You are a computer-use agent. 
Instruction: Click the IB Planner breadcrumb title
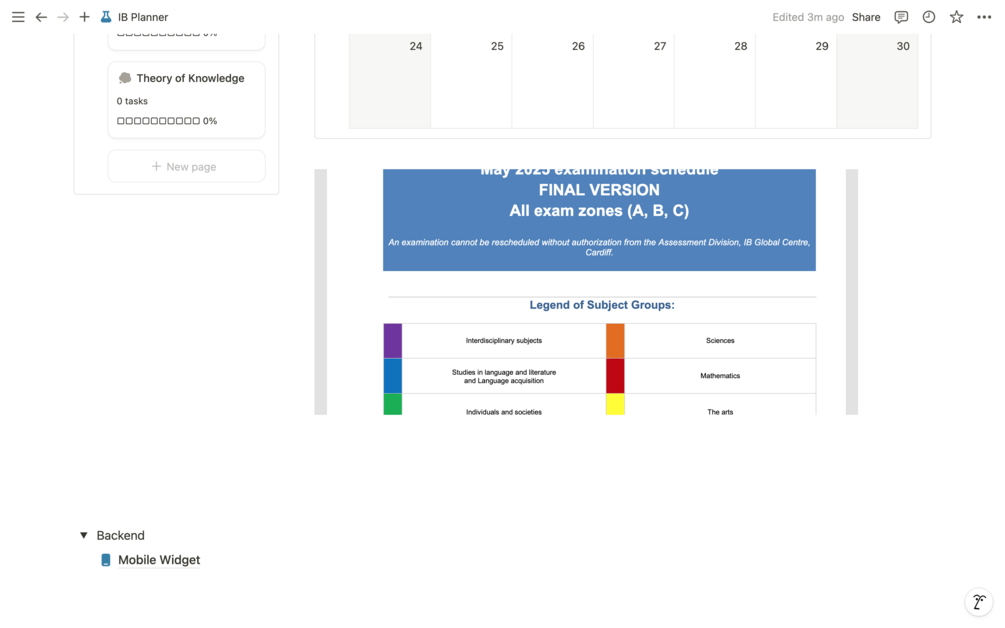(x=141, y=16)
